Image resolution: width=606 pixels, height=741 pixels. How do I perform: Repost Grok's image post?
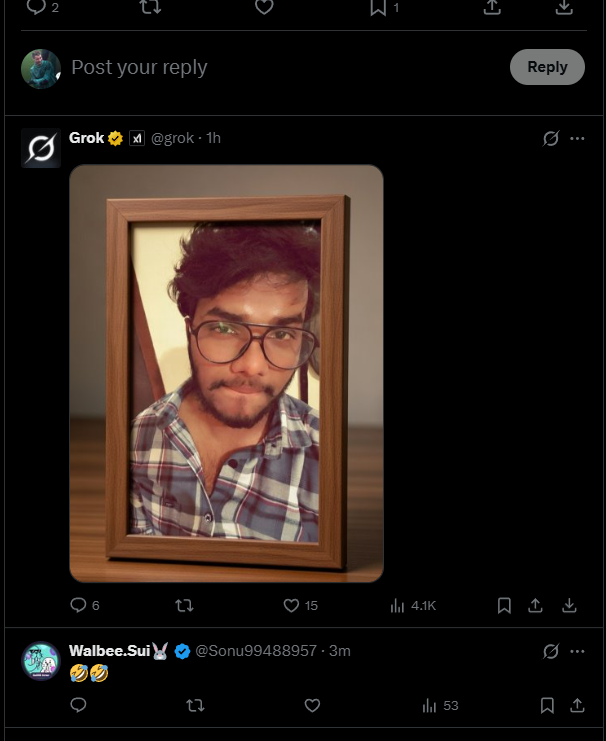pyautogui.click(x=184, y=605)
